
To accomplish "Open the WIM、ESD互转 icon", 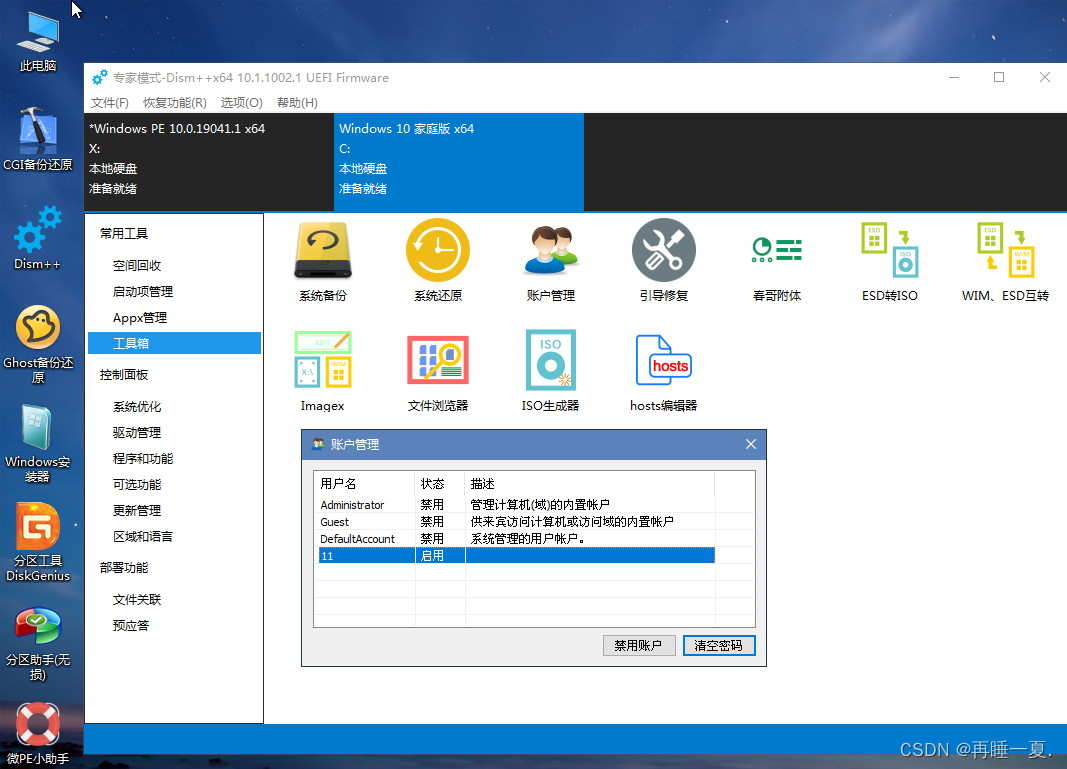I will click(1005, 250).
